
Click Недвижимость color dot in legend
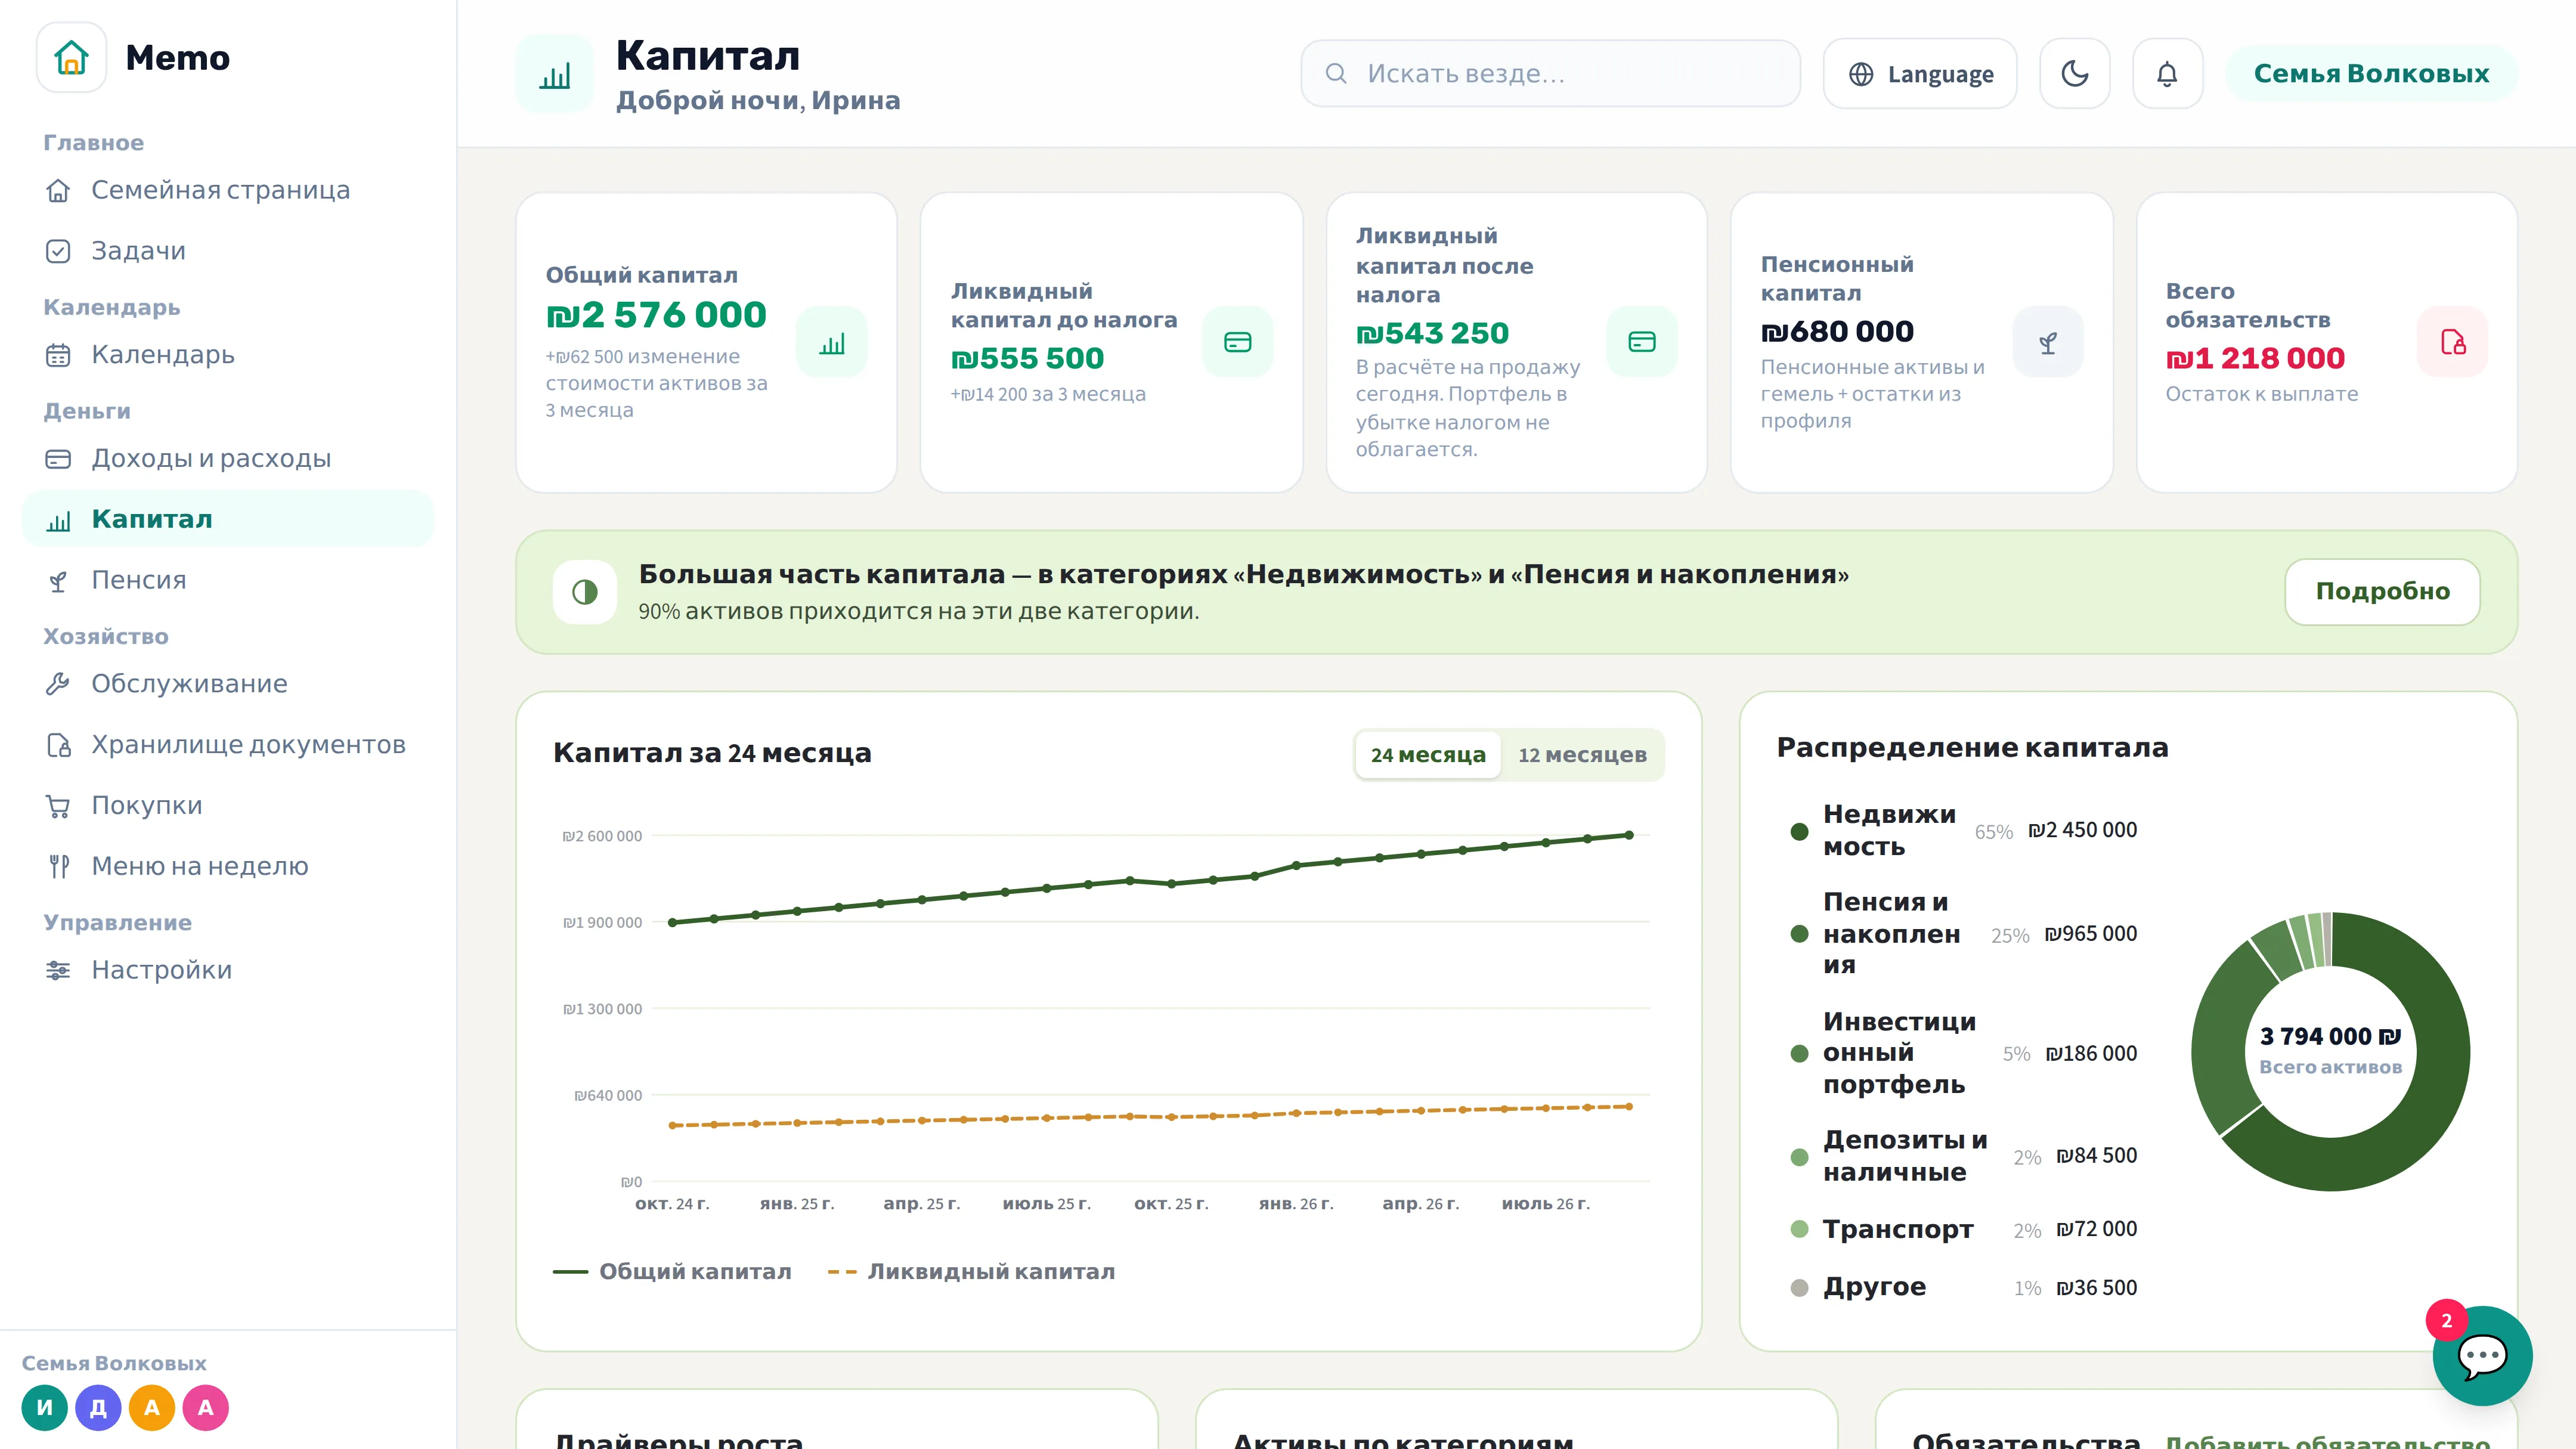(x=1799, y=831)
